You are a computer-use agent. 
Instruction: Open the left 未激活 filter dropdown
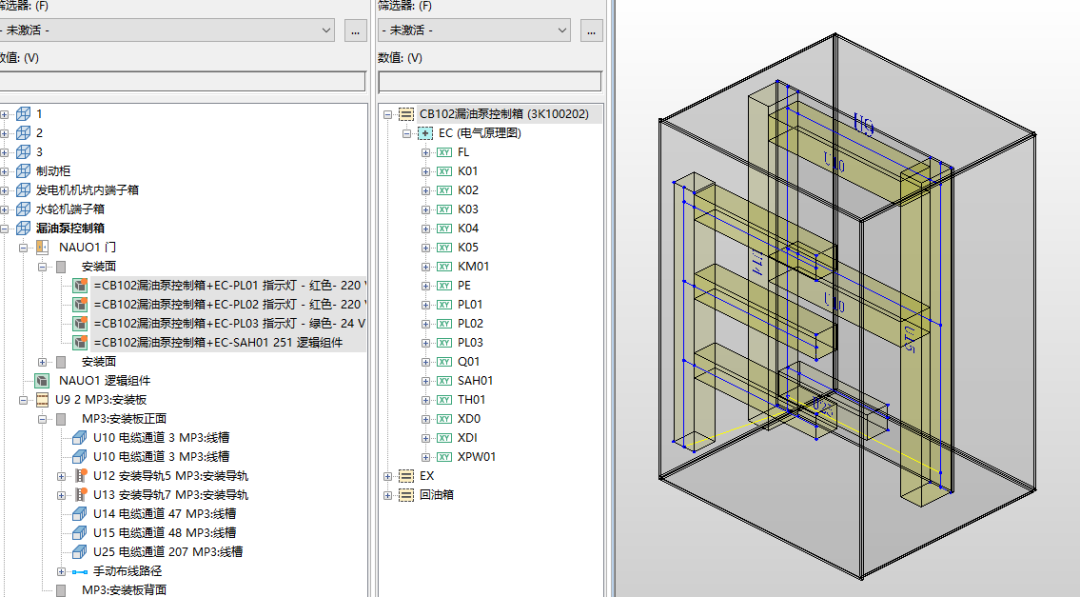pyautogui.click(x=326, y=30)
